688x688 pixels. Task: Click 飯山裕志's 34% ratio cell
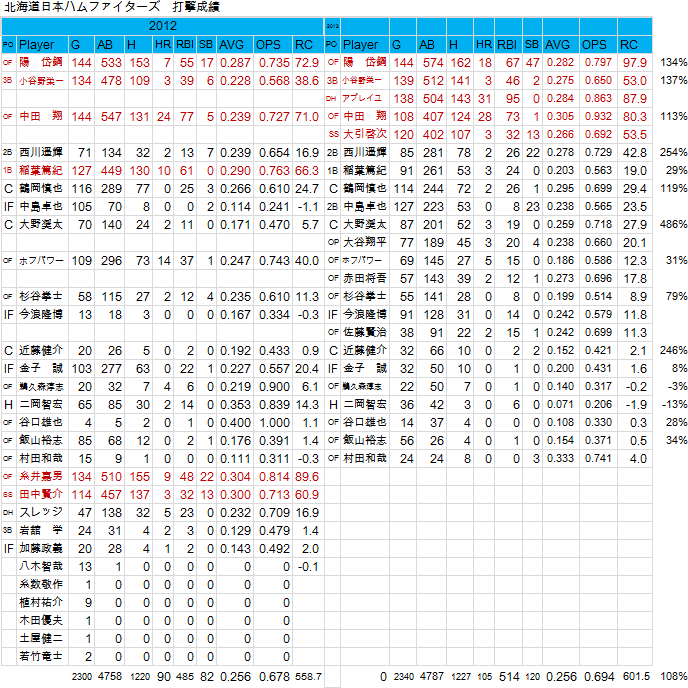(x=676, y=440)
